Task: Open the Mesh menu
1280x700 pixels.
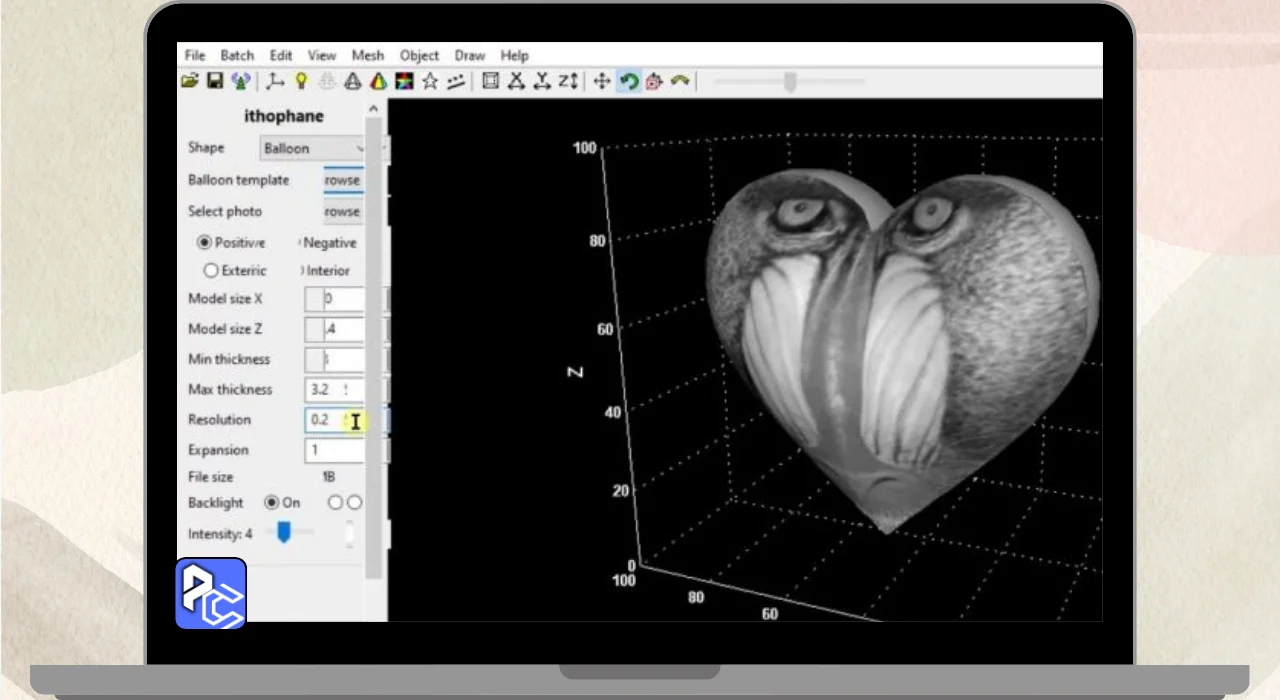Action: click(367, 55)
